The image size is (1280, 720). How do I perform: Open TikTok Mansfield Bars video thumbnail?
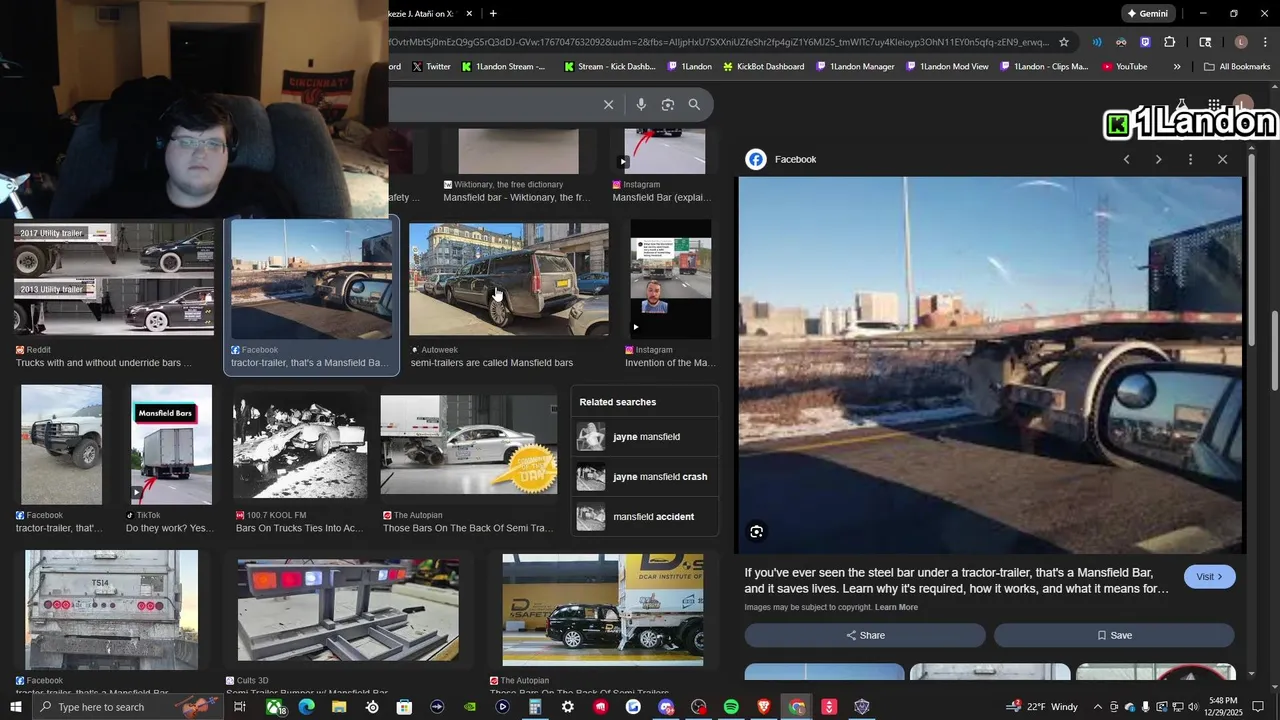171,445
